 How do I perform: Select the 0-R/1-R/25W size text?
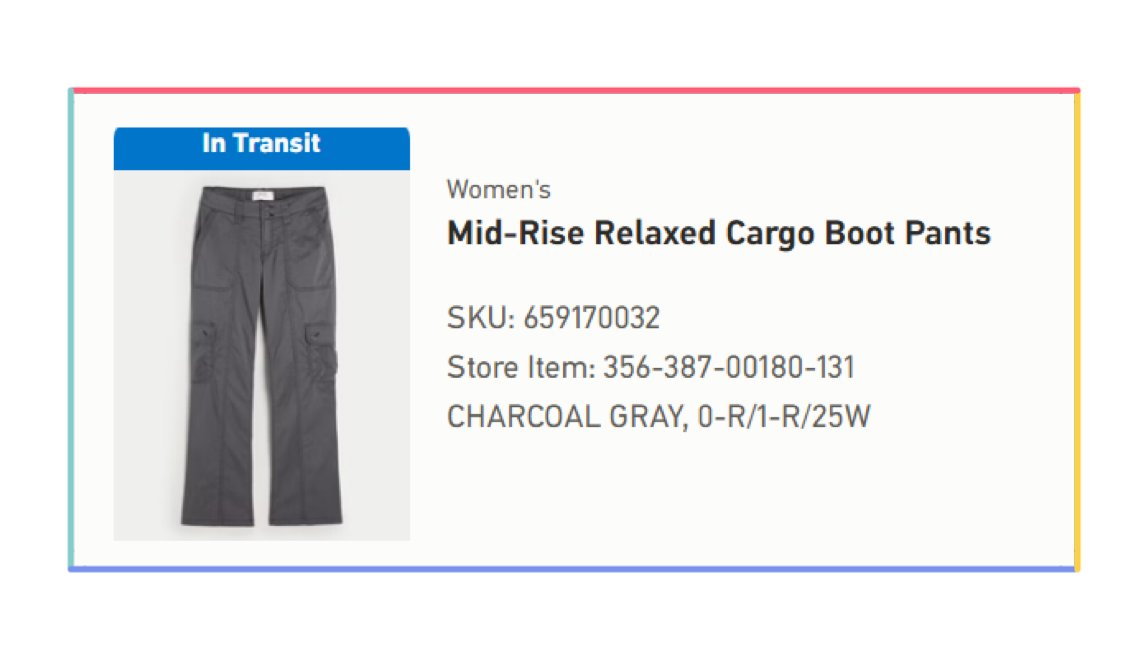tap(784, 417)
